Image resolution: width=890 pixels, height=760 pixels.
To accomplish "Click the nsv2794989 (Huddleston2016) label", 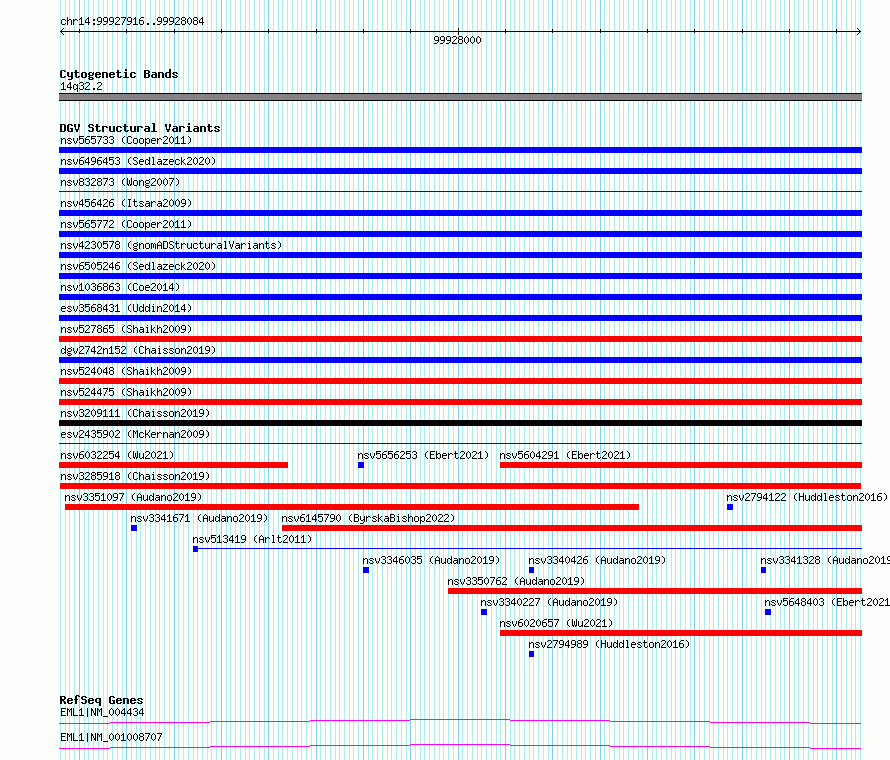I will tap(609, 644).
